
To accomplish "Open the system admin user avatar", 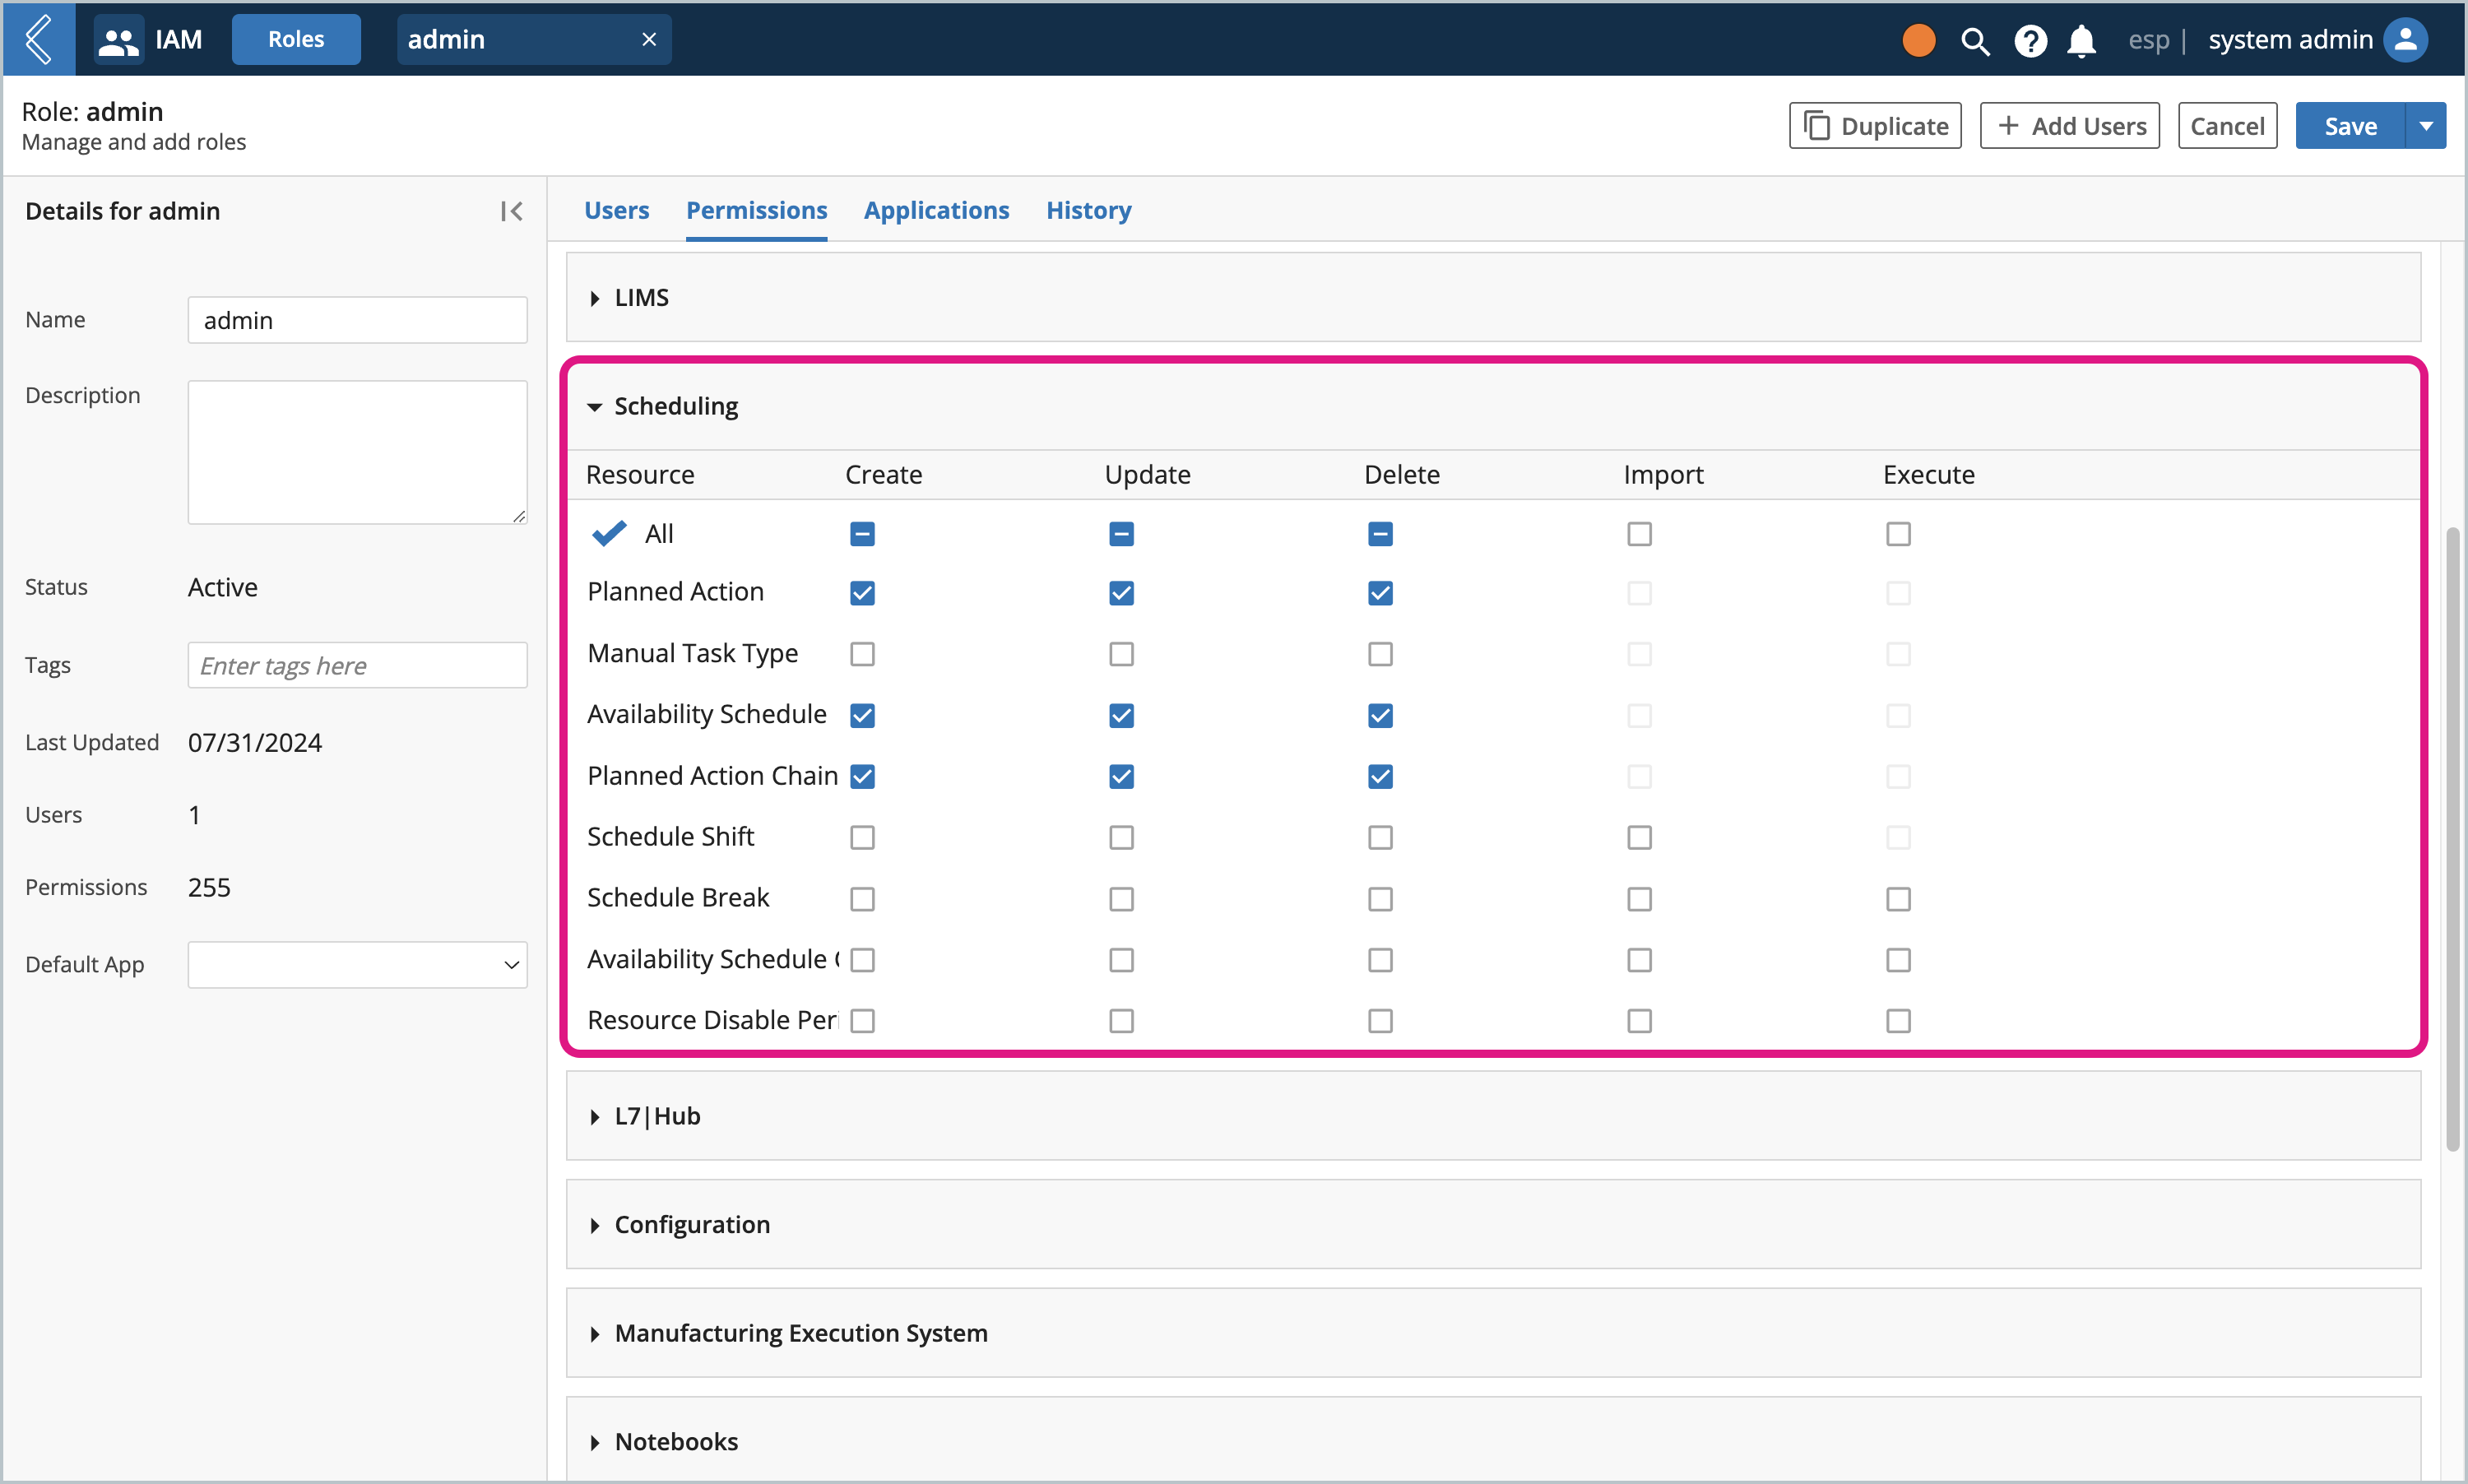I will point(2406,40).
